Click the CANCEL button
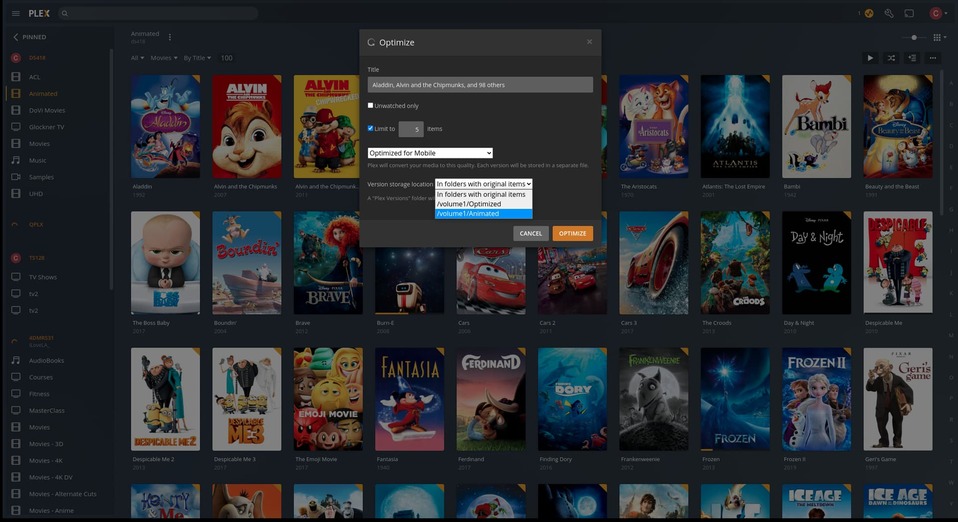 click(x=530, y=233)
